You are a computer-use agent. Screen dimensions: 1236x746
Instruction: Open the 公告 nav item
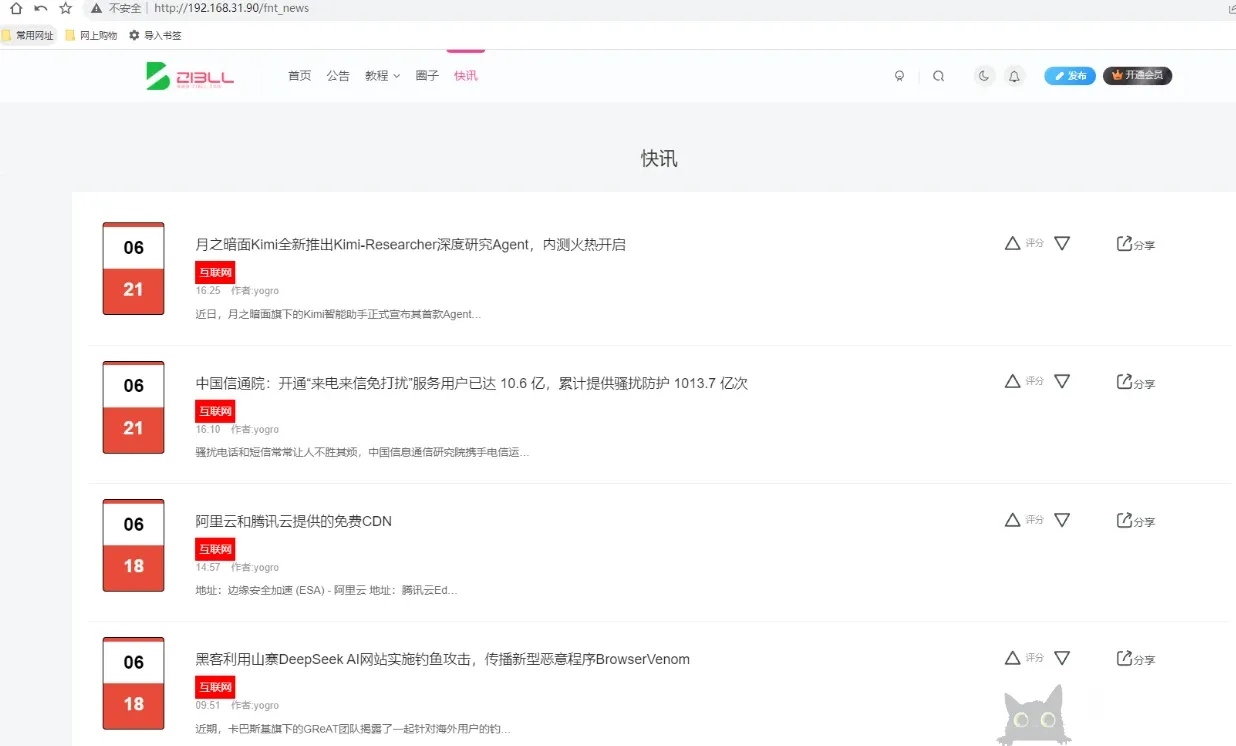338,76
